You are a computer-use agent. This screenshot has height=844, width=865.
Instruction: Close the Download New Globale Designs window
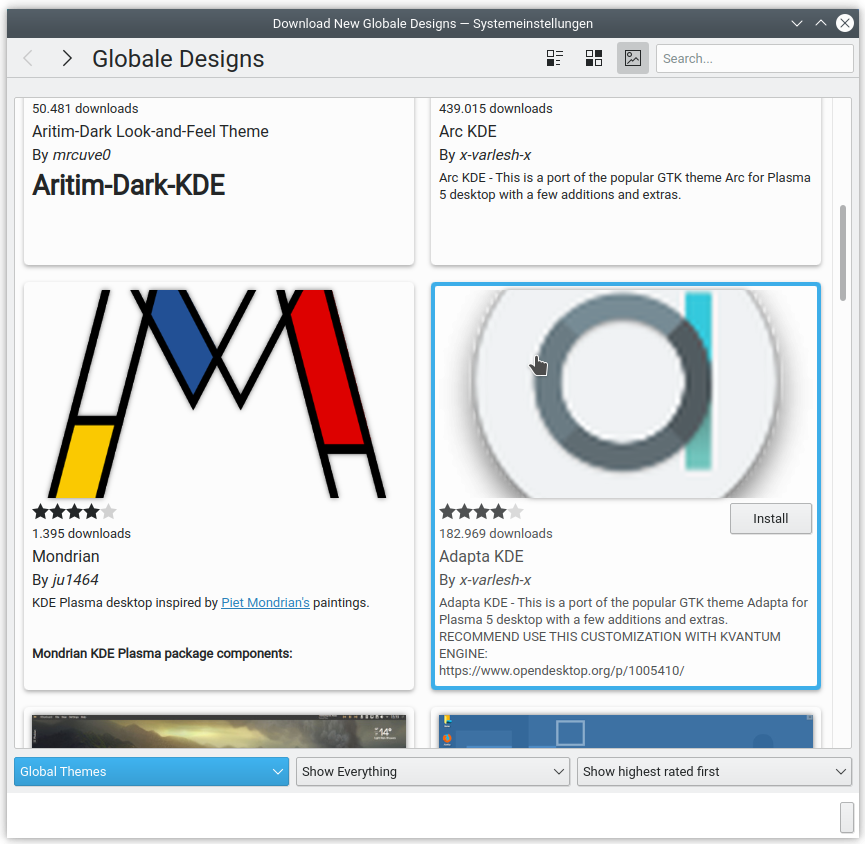tap(845, 23)
